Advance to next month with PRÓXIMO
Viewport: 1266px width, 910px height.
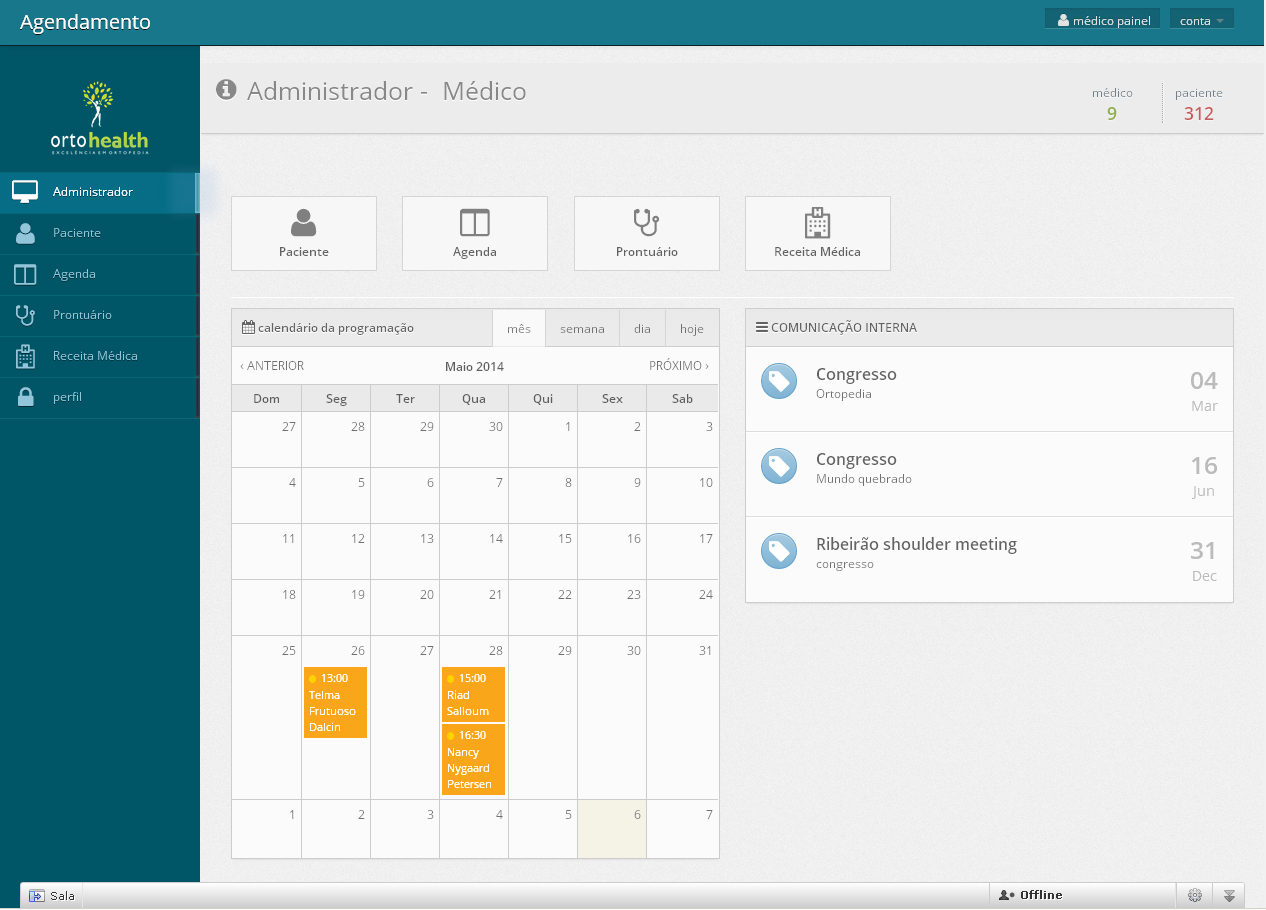678,366
